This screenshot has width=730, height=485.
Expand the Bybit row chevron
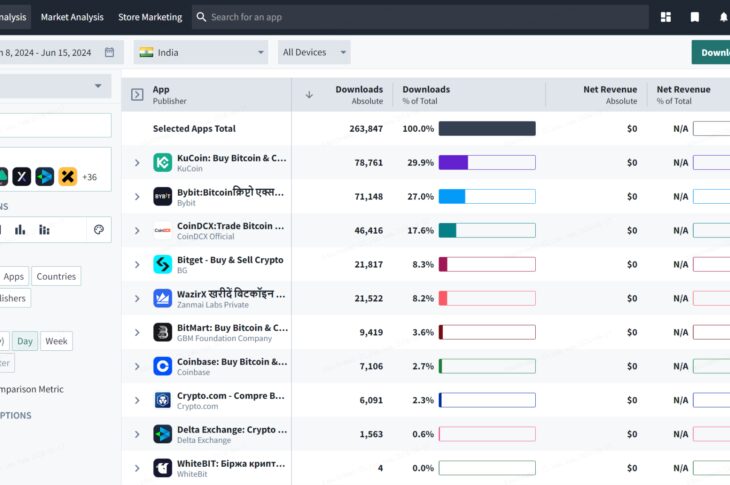(137, 197)
